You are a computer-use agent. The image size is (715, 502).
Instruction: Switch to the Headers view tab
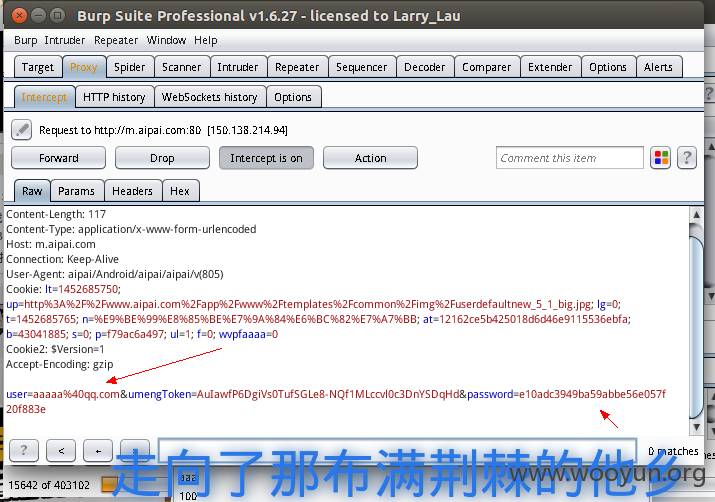(x=132, y=191)
